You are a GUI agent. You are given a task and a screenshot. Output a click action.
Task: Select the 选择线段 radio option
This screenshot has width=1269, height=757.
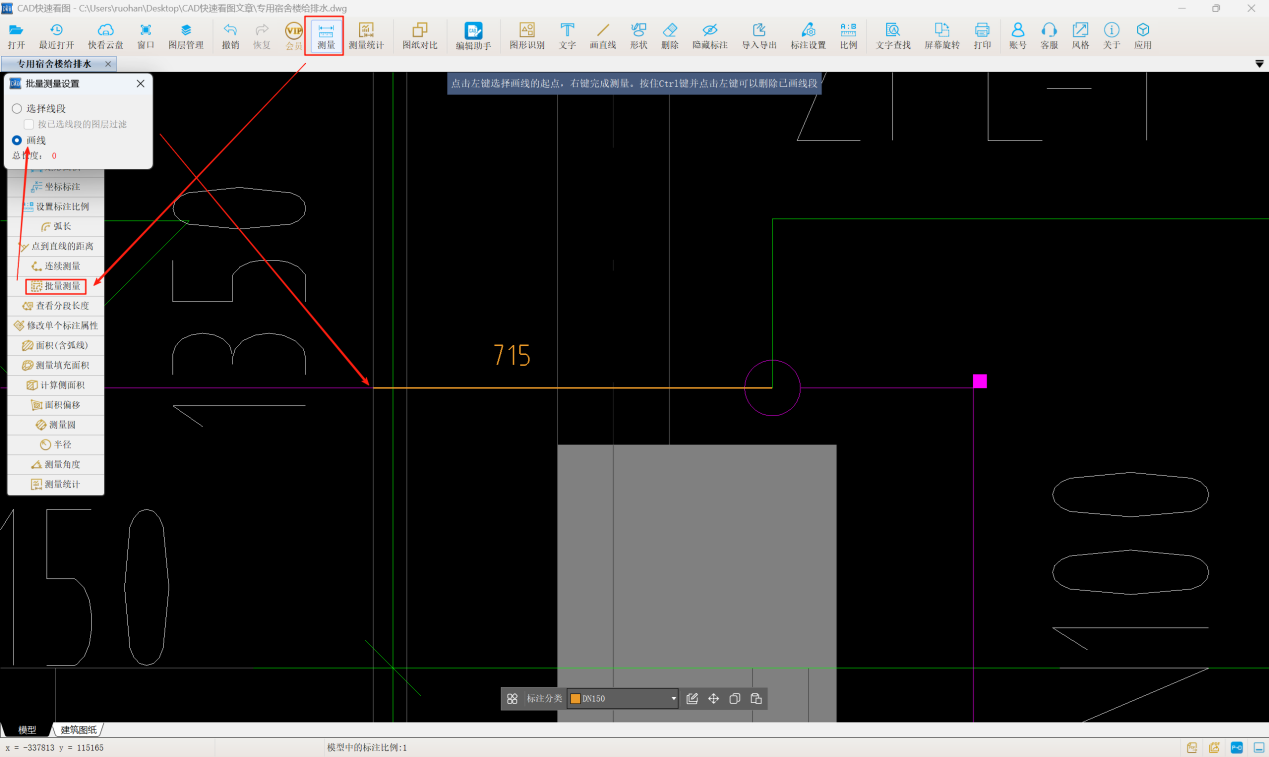[17, 108]
